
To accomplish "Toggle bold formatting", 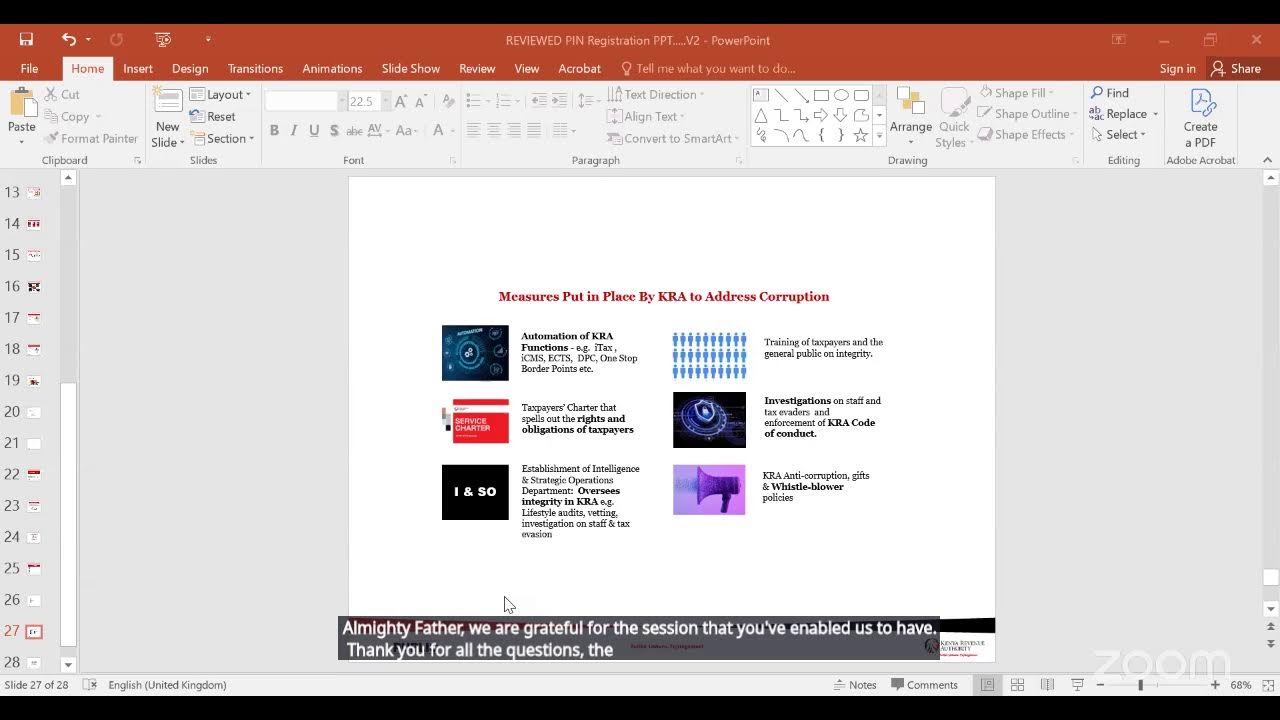I will point(273,130).
